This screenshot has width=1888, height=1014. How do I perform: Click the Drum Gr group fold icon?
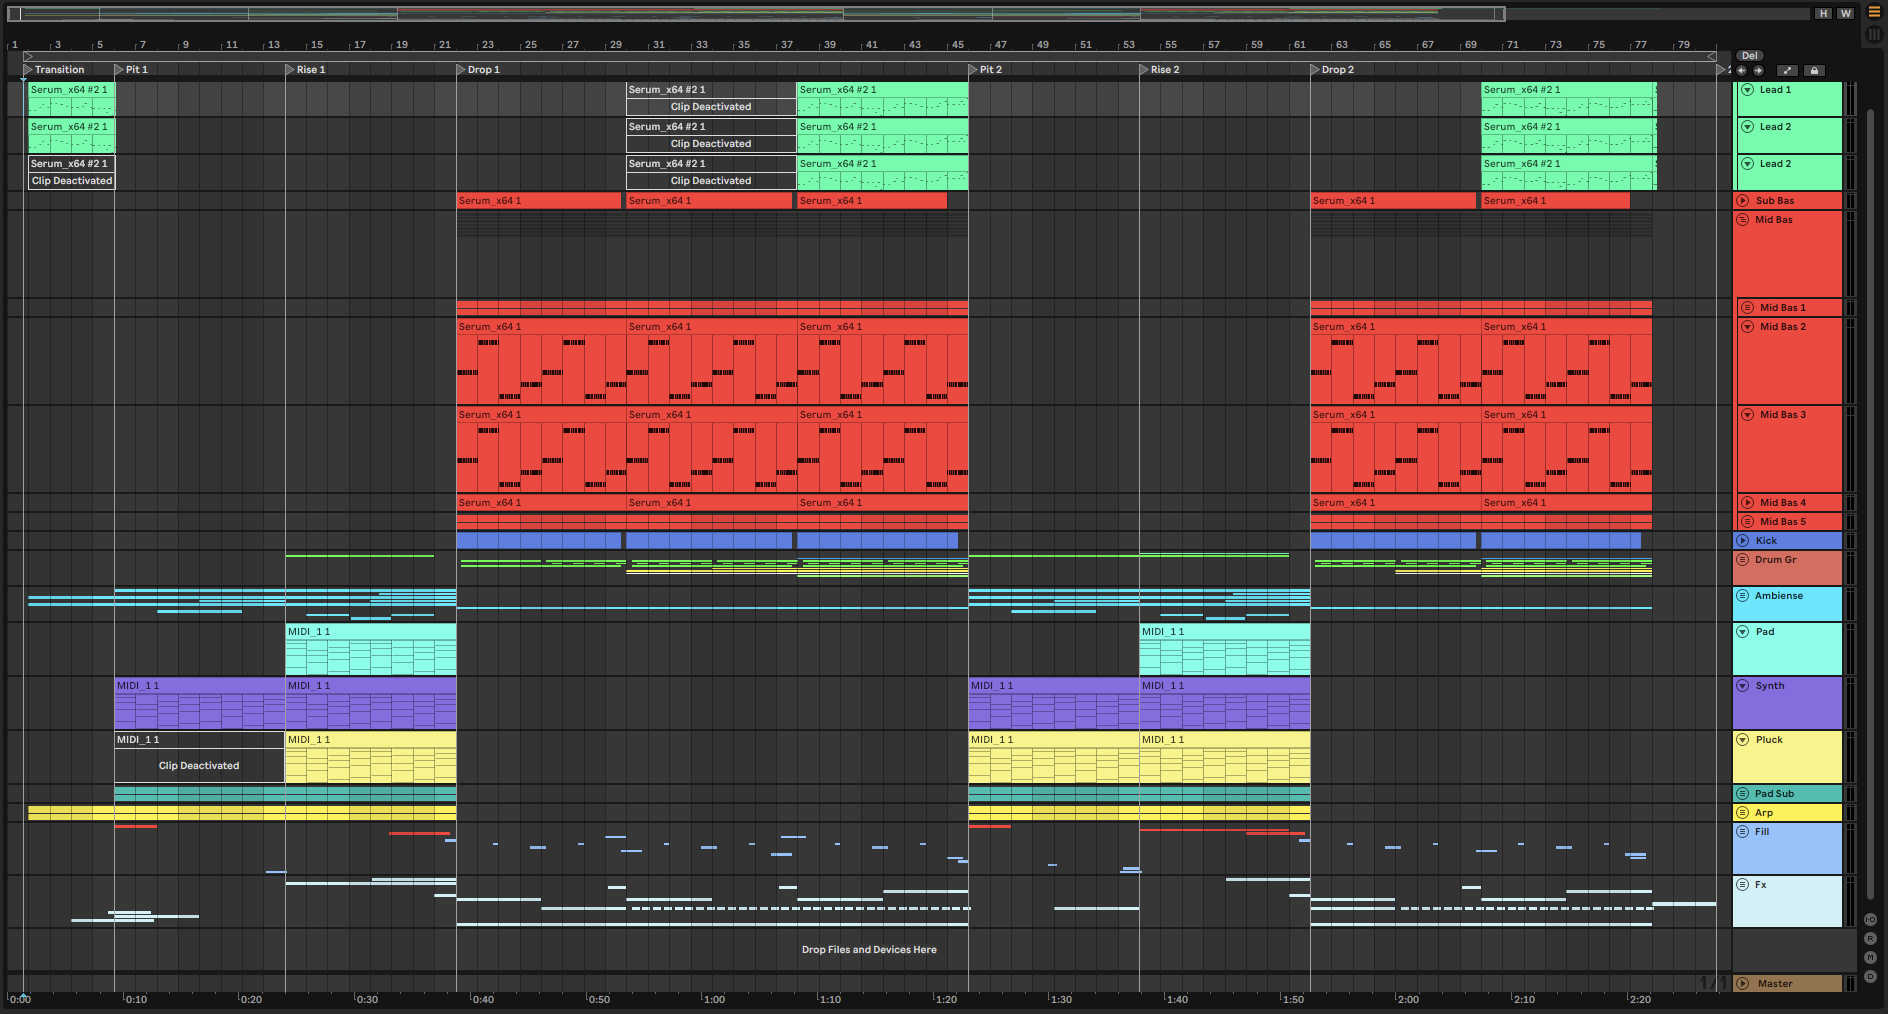coord(1743,560)
